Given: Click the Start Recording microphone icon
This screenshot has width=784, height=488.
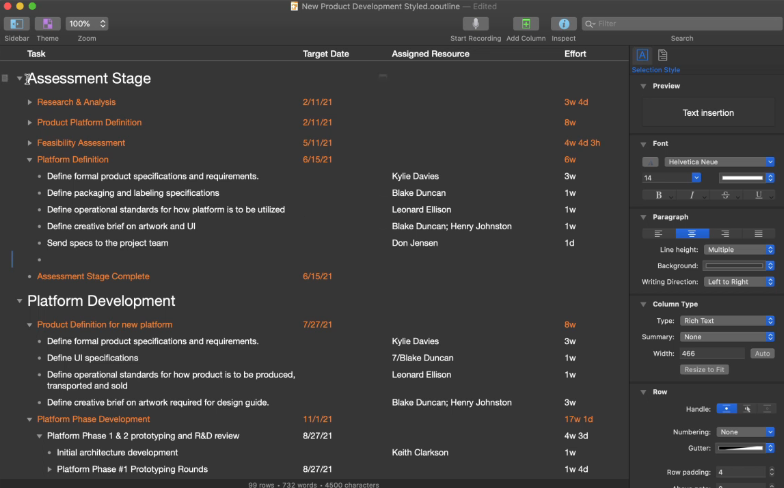Looking at the screenshot, I should point(476,24).
